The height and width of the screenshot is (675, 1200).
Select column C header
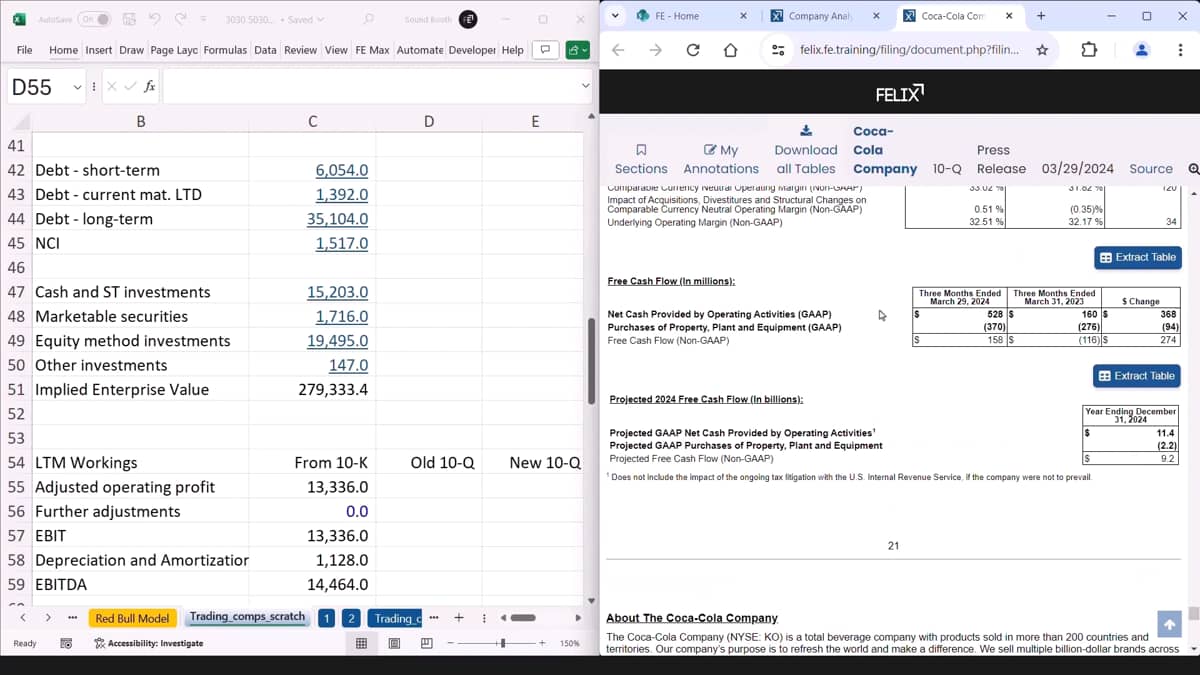pos(313,122)
